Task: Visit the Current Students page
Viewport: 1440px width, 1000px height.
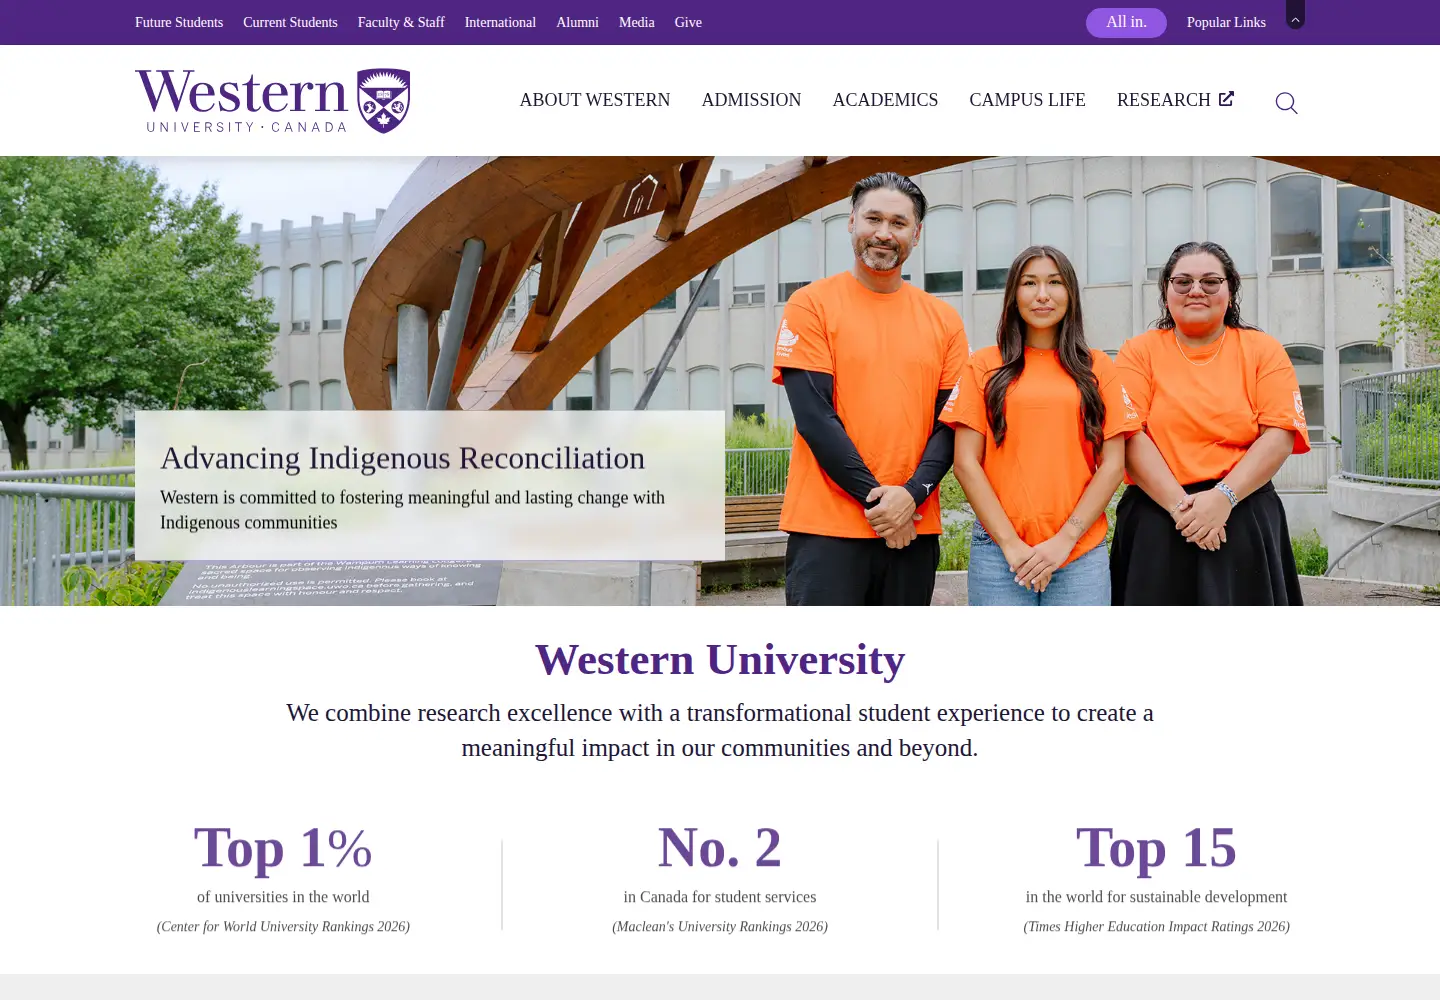Action: pos(290,22)
